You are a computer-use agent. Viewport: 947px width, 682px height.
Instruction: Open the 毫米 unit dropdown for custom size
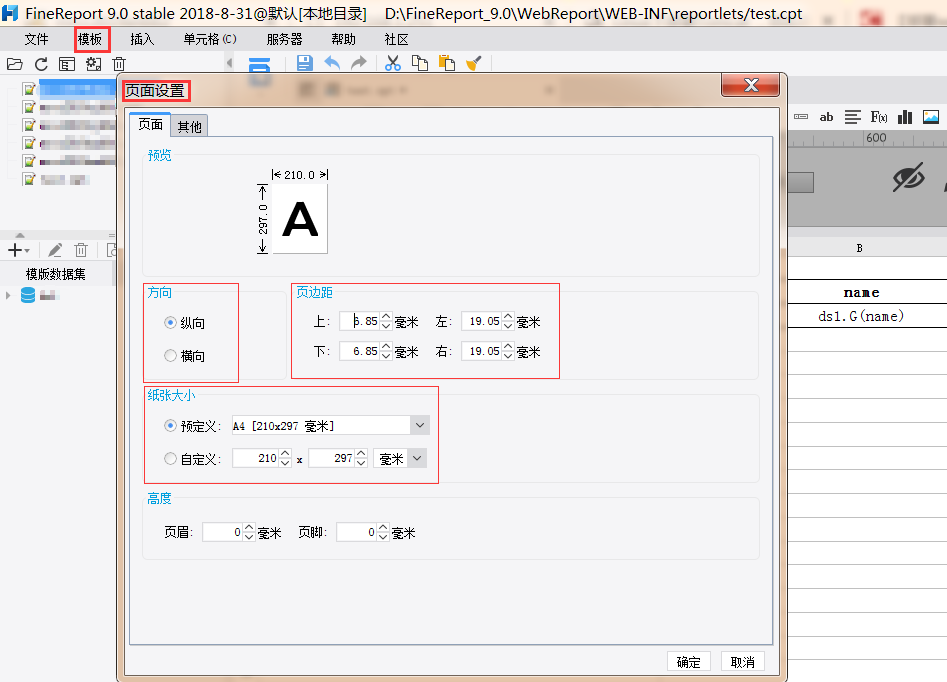click(417, 458)
